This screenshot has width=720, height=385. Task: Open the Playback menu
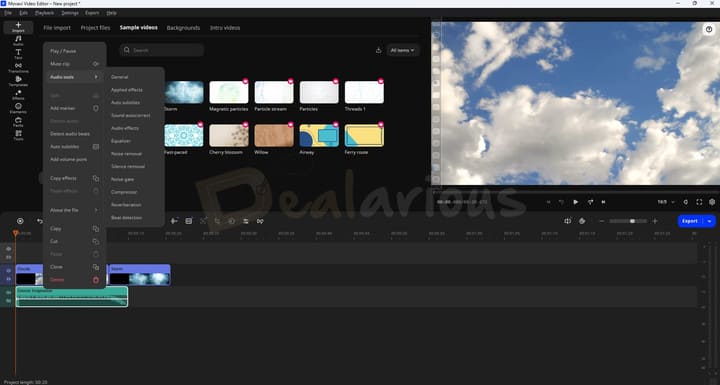point(45,13)
